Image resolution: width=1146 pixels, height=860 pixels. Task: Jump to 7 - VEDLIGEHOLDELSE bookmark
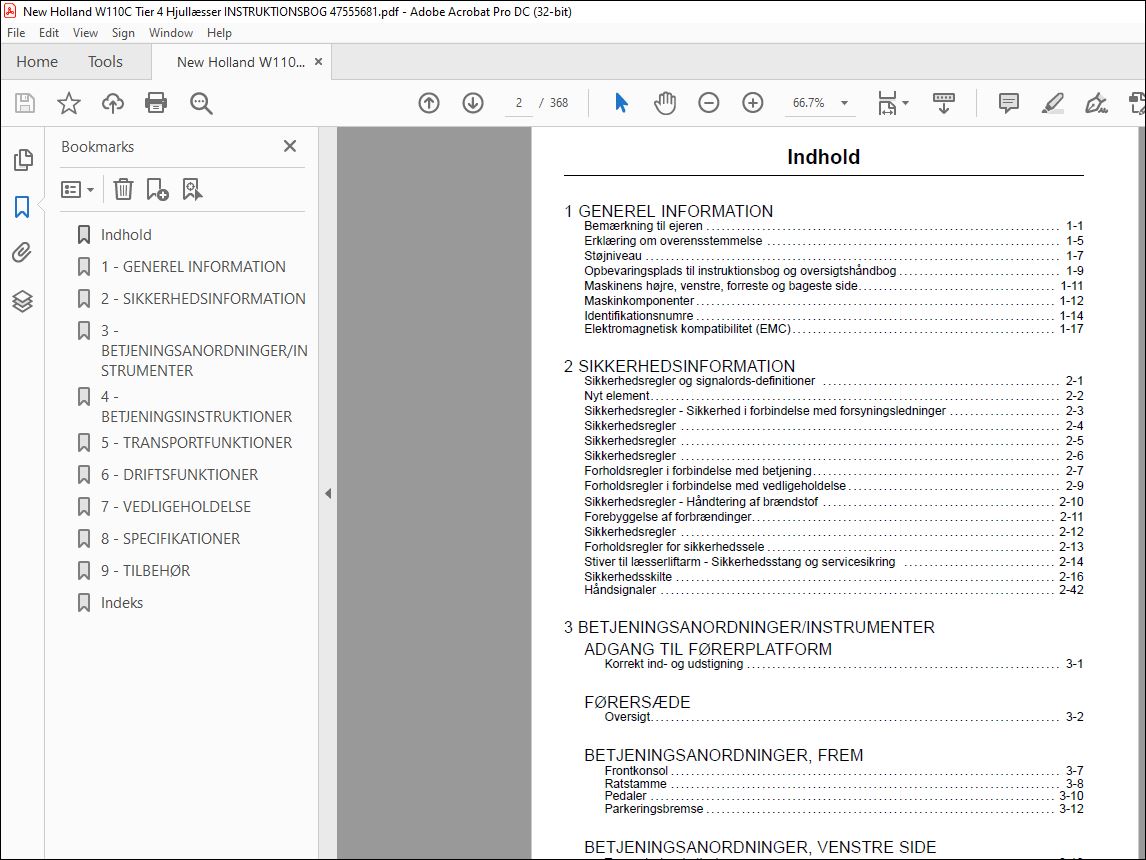pos(176,507)
